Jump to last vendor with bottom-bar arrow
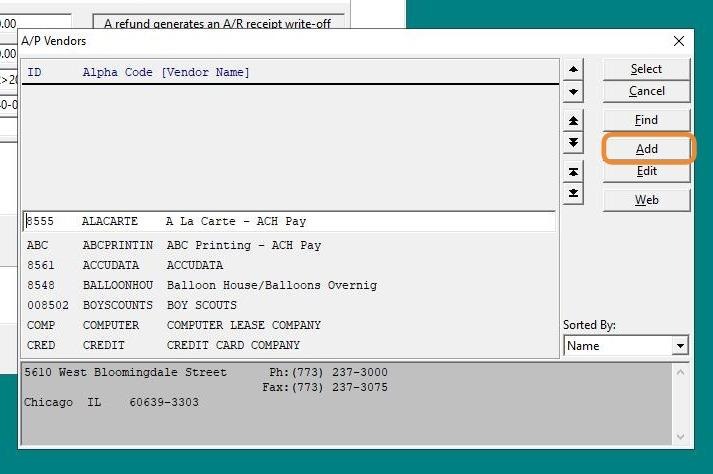 point(573,193)
